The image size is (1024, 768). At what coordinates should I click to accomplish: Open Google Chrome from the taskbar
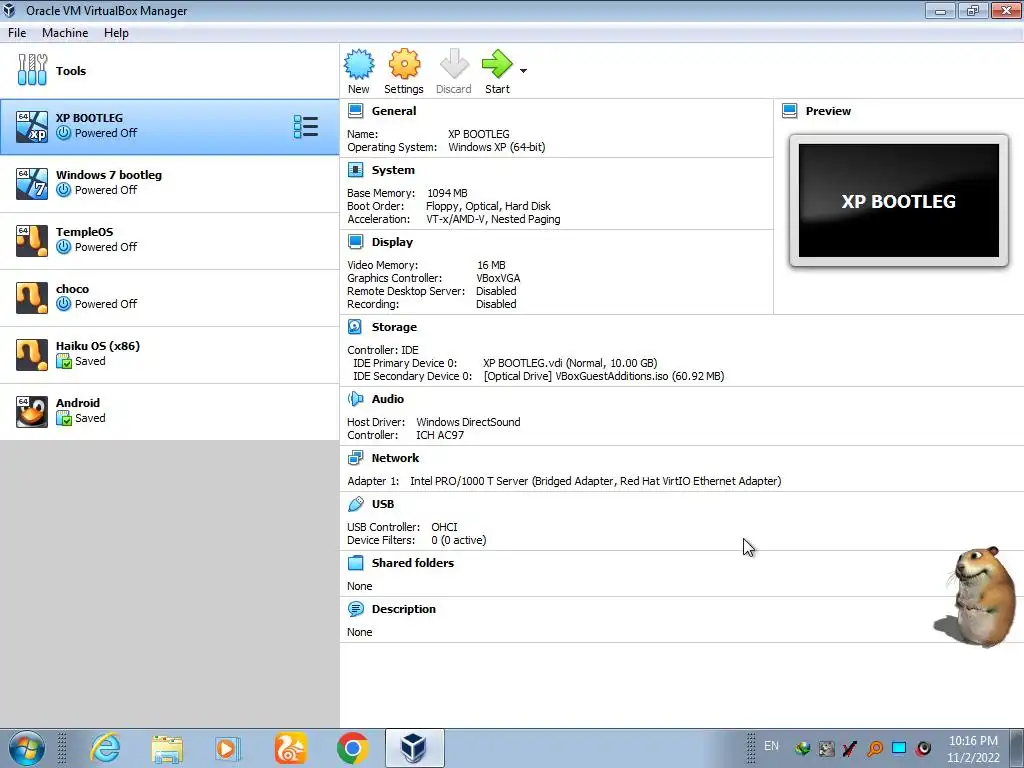[353, 748]
